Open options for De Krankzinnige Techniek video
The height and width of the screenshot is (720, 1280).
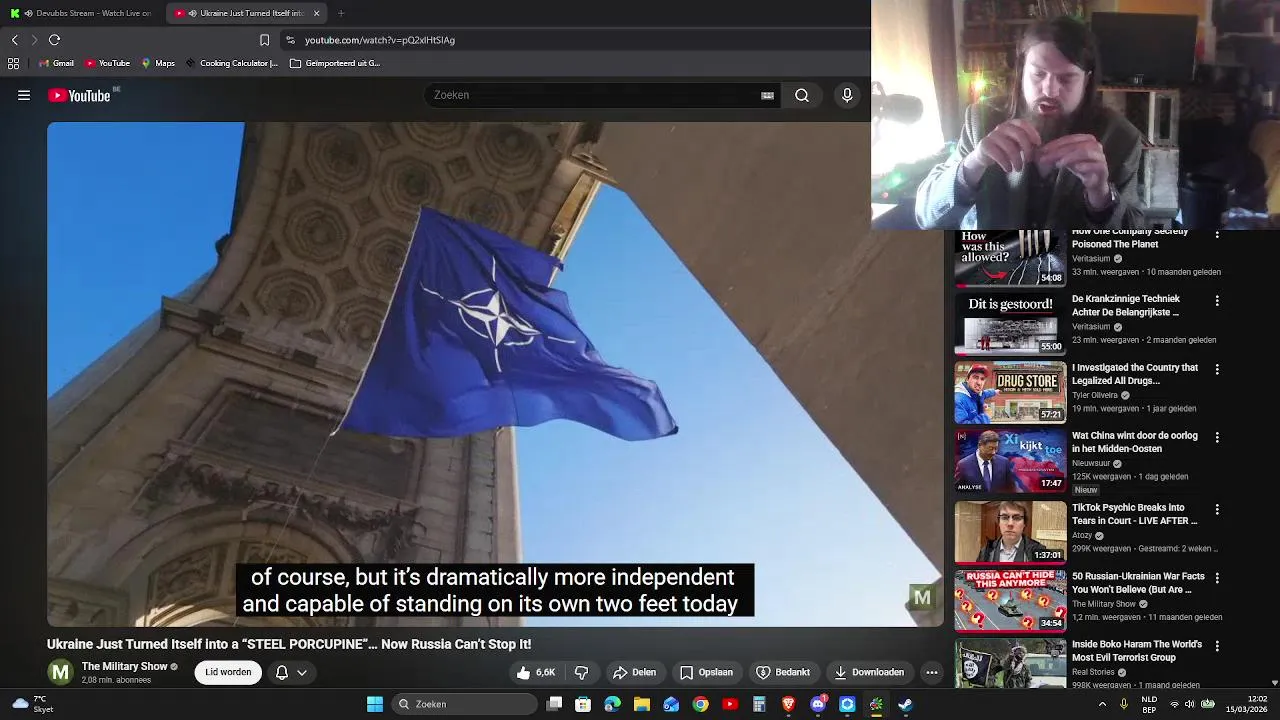1217,300
